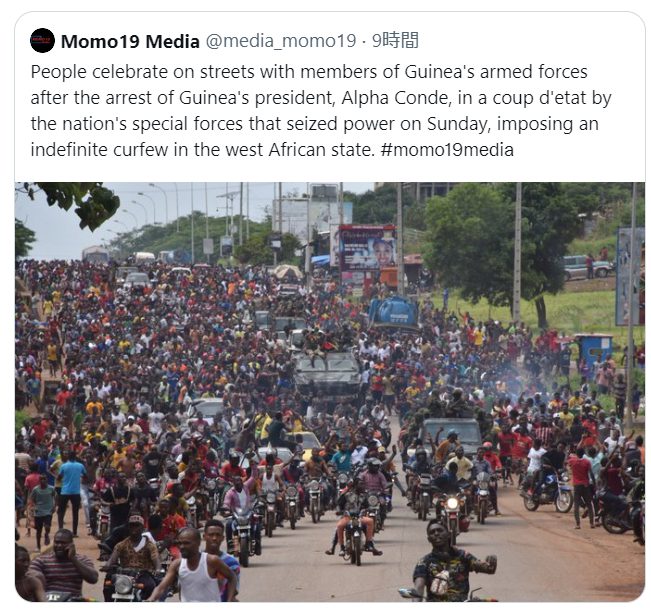Click the green pickup truck carrying soldiers
The image size is (651, 613).
450,432
